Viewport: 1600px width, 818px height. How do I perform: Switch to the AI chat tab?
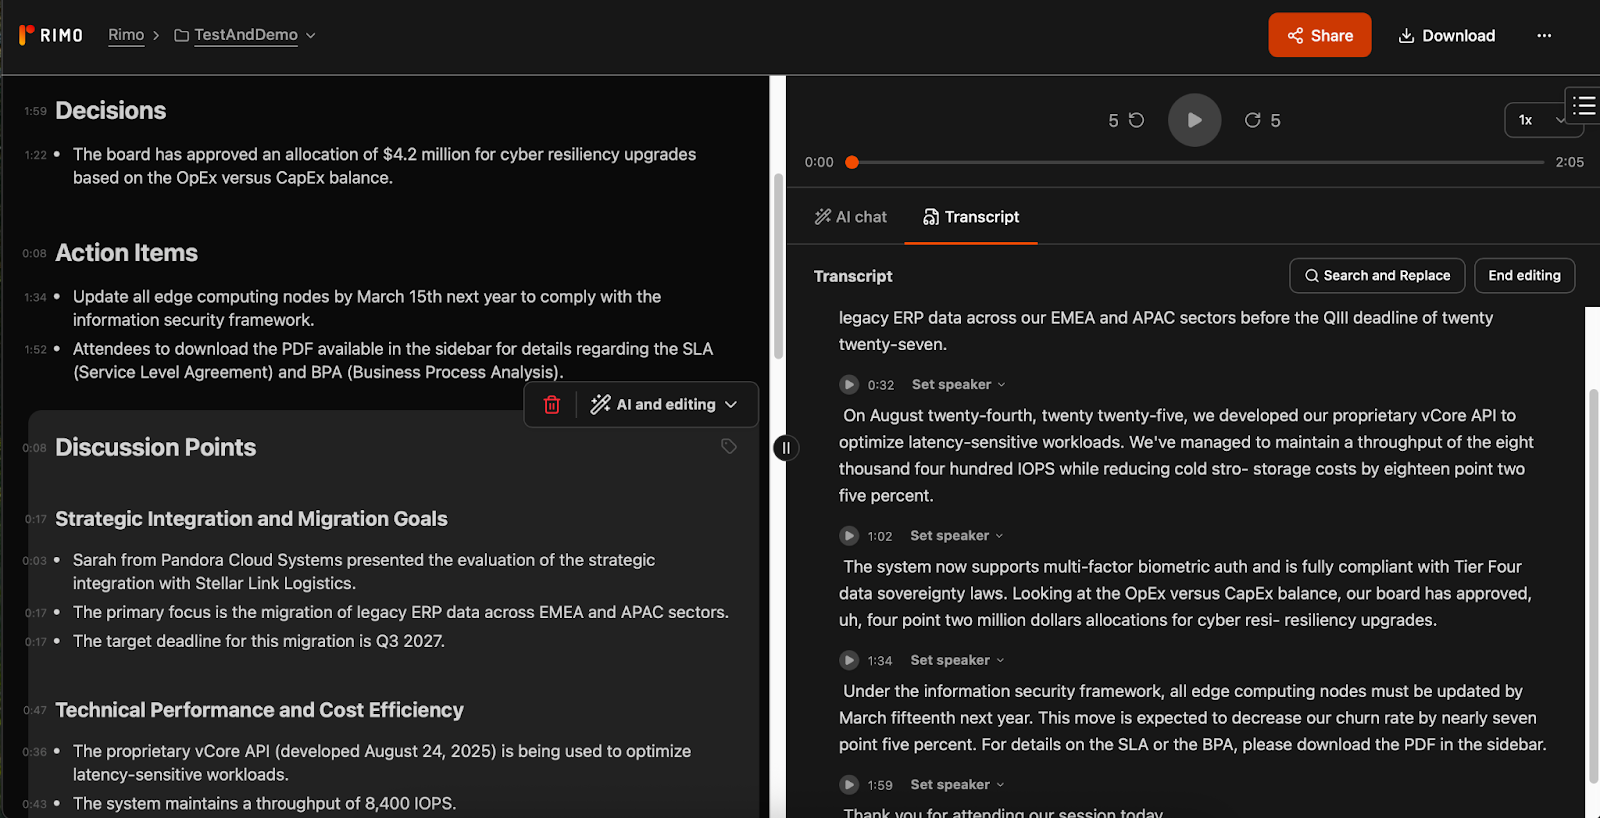coord(851,217)
